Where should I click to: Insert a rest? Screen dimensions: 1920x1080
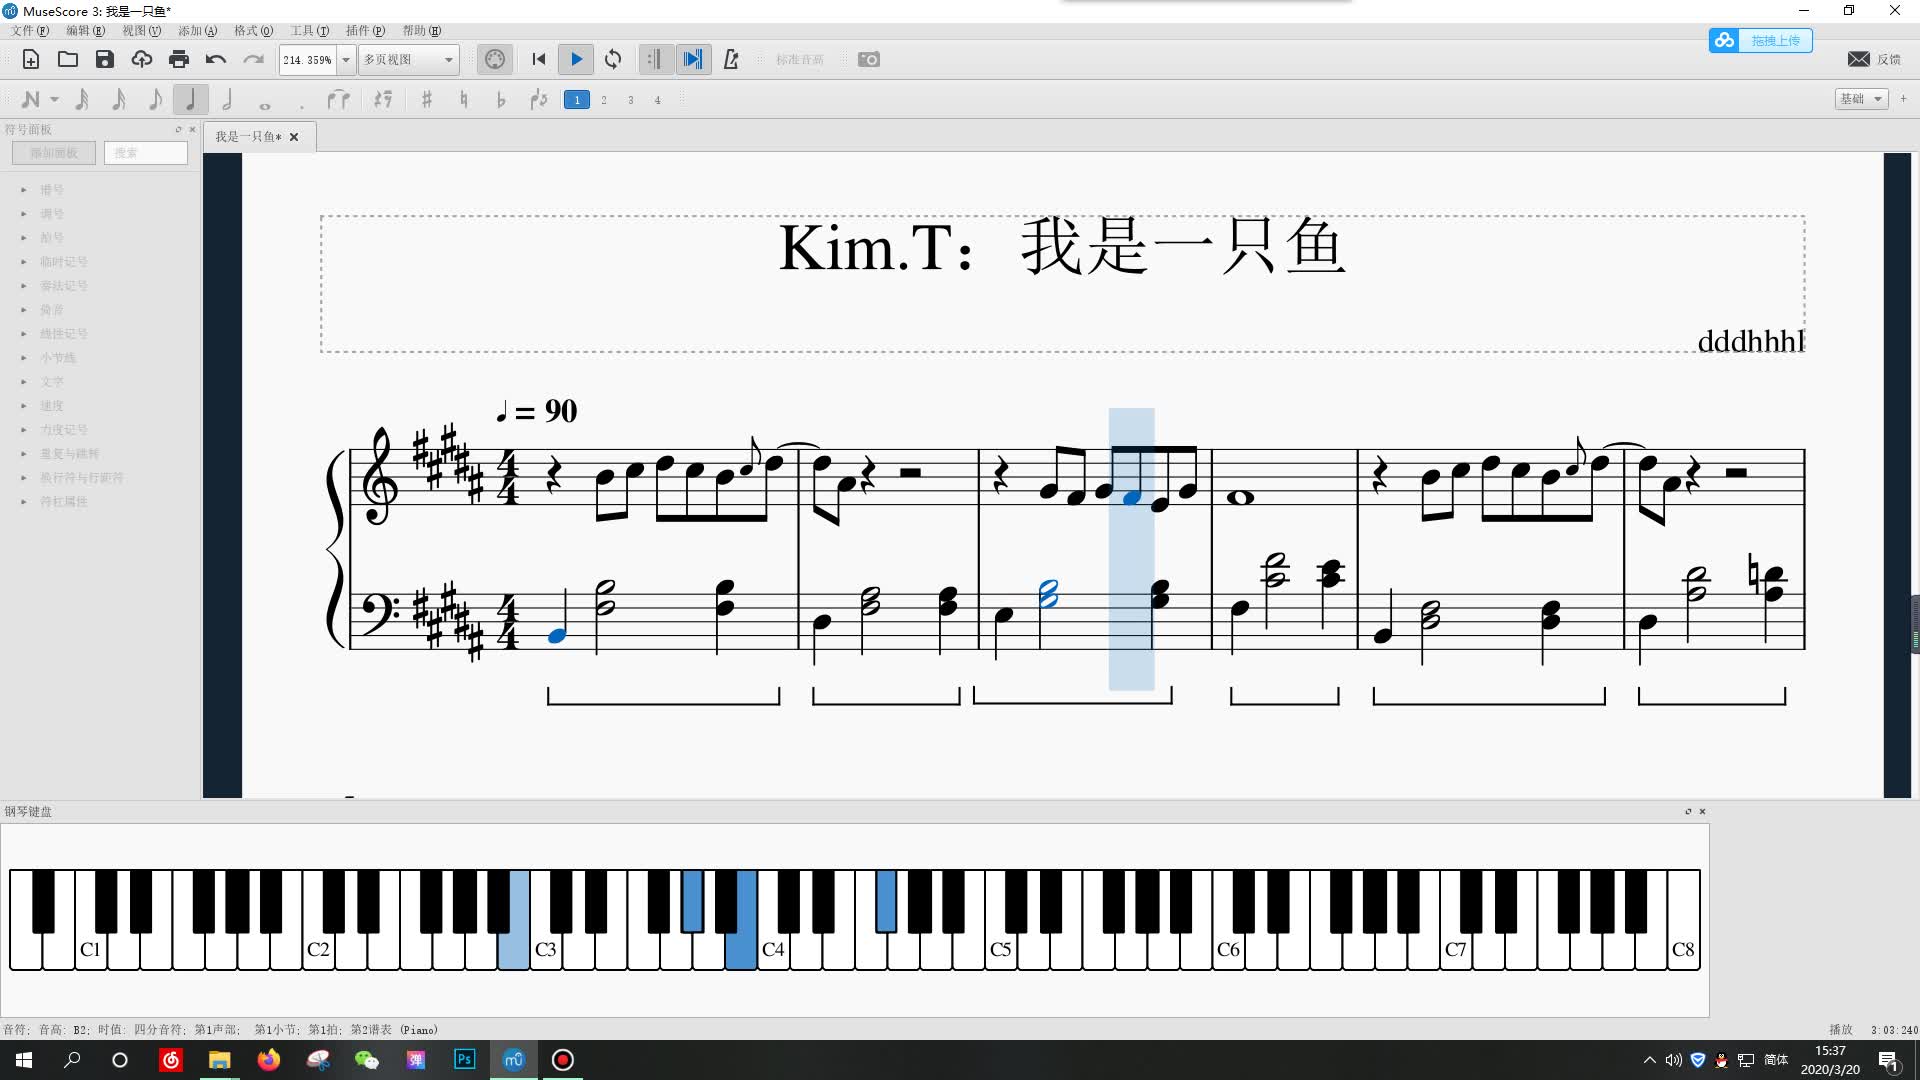tap(382, 99)
